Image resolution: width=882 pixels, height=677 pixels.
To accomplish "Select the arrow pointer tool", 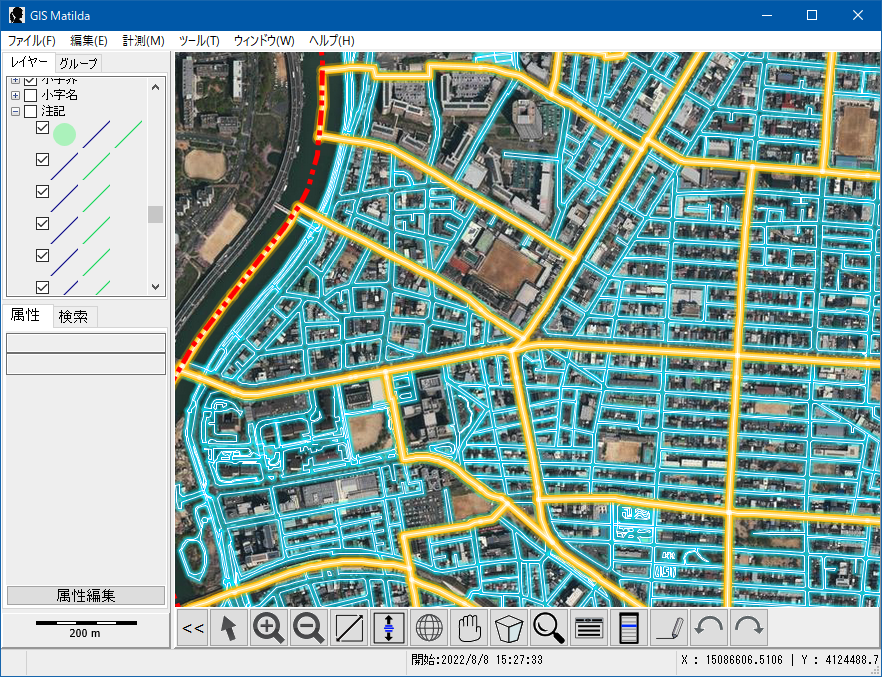I will pyautogui.click(x=229, y=628).
